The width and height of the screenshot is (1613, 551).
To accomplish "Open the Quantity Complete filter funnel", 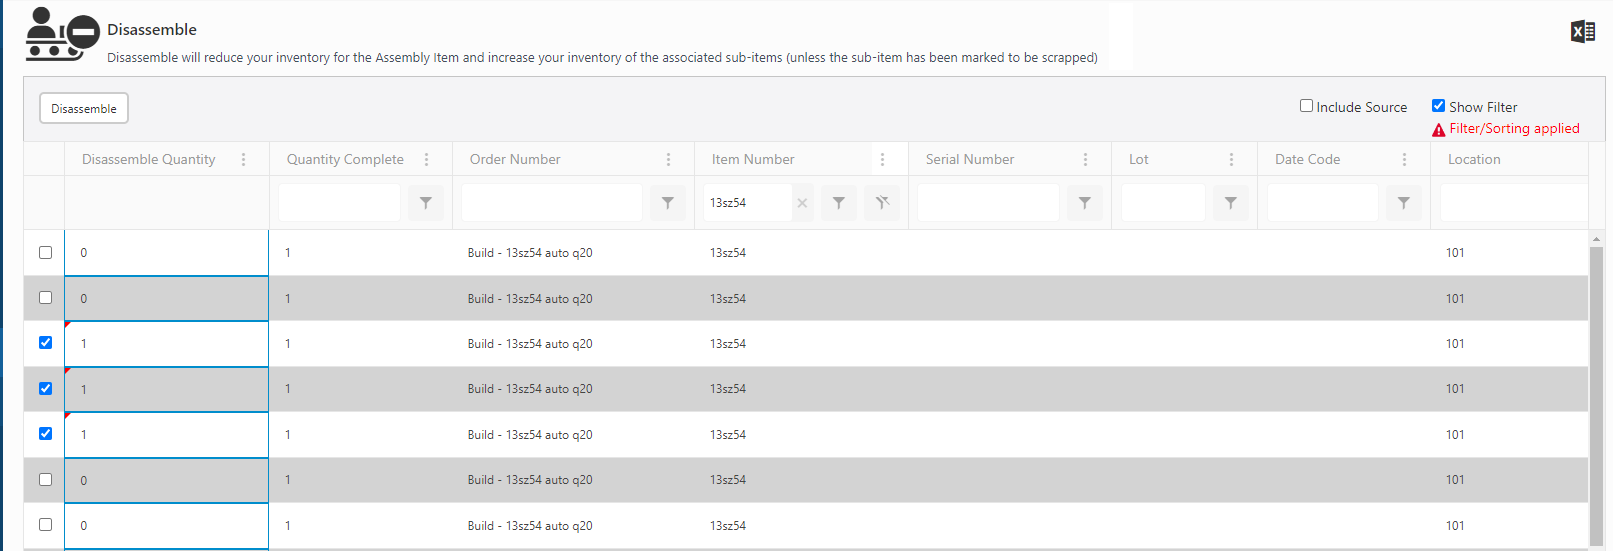I will (426, 203).
